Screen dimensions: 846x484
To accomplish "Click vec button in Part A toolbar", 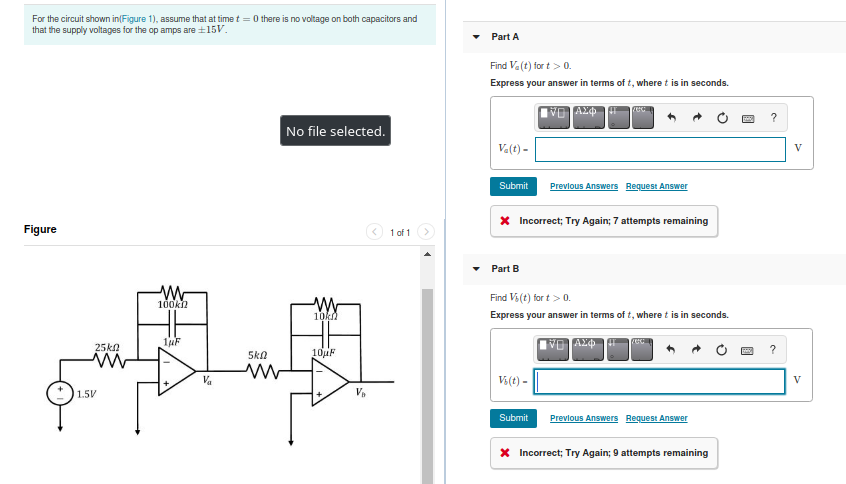I will (643, 117).
